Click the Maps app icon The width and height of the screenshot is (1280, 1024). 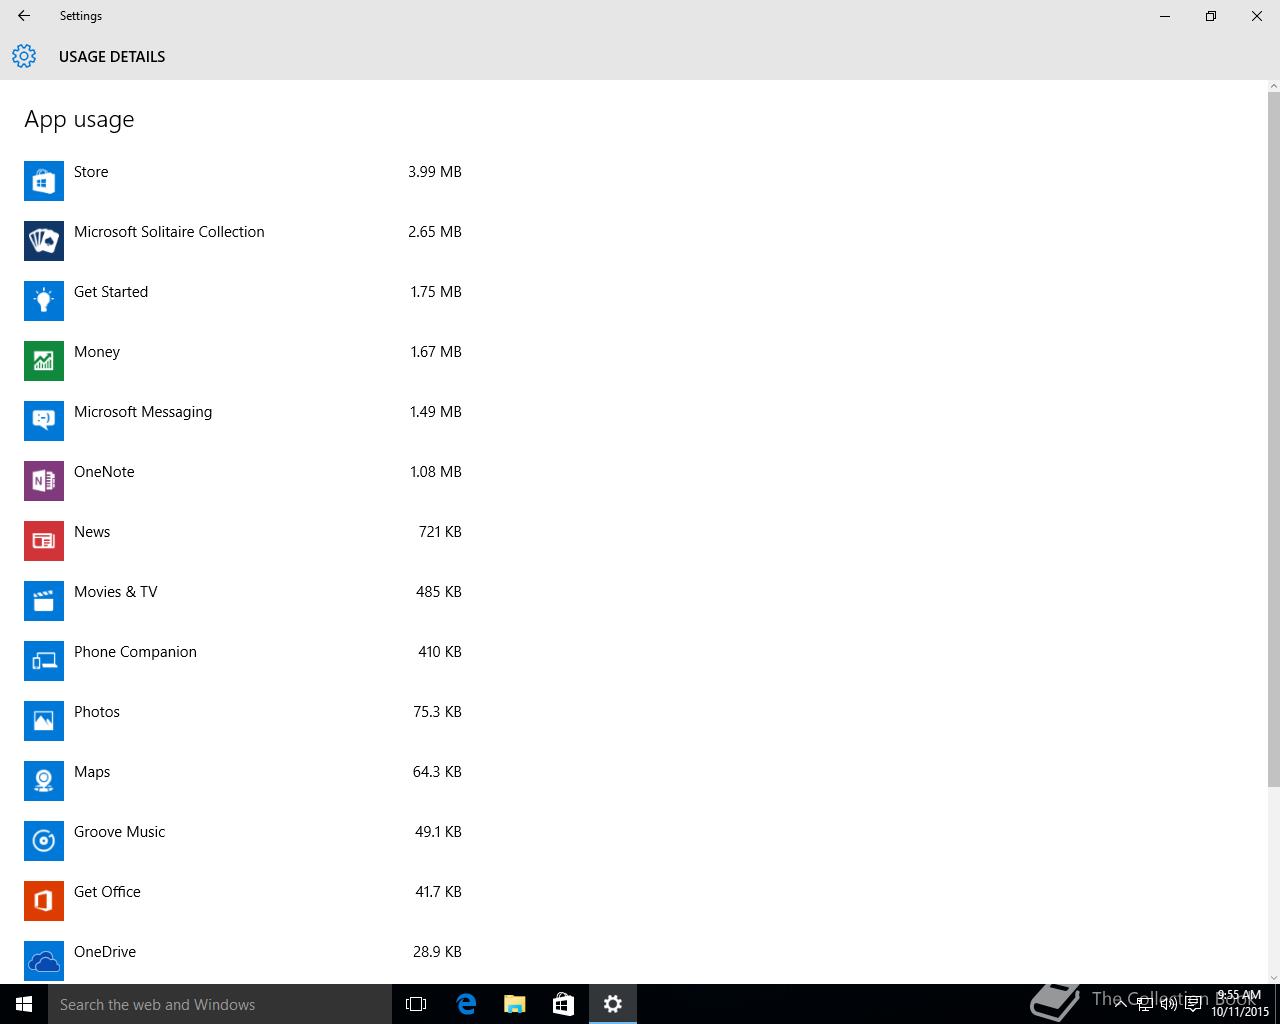pos(44,781)
